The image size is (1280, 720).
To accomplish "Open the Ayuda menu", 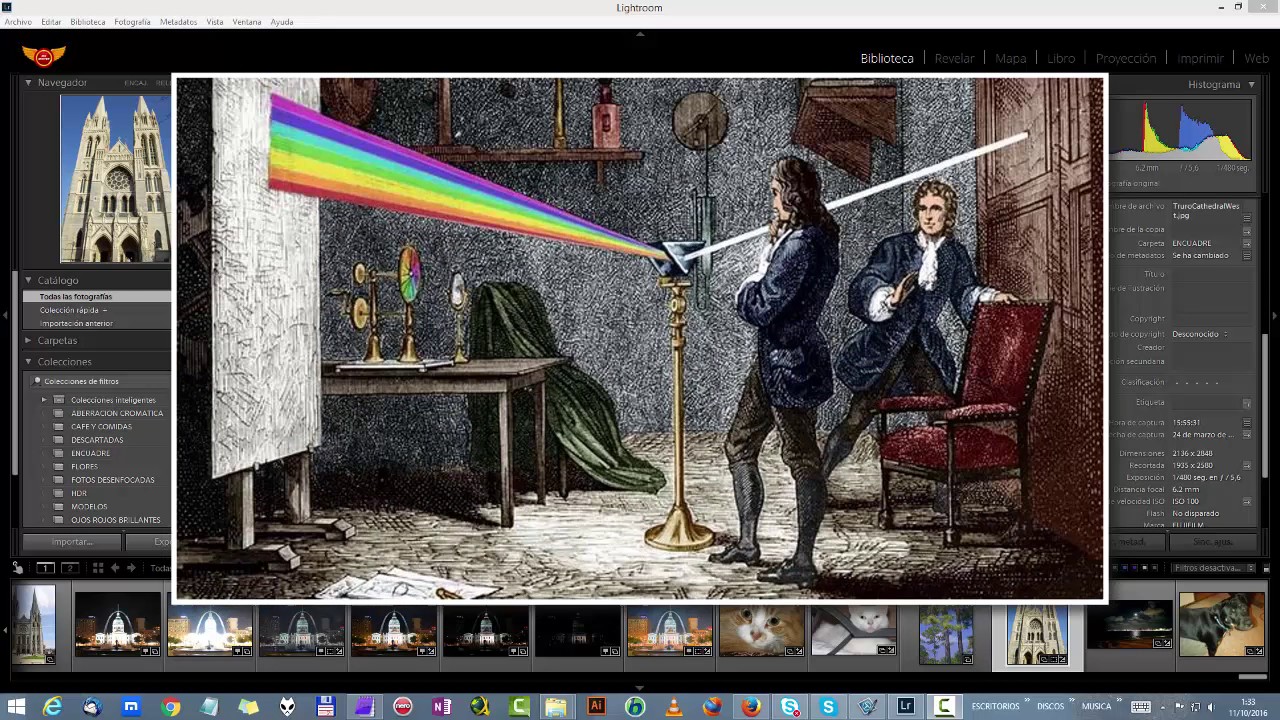I will tap(282, 22).
